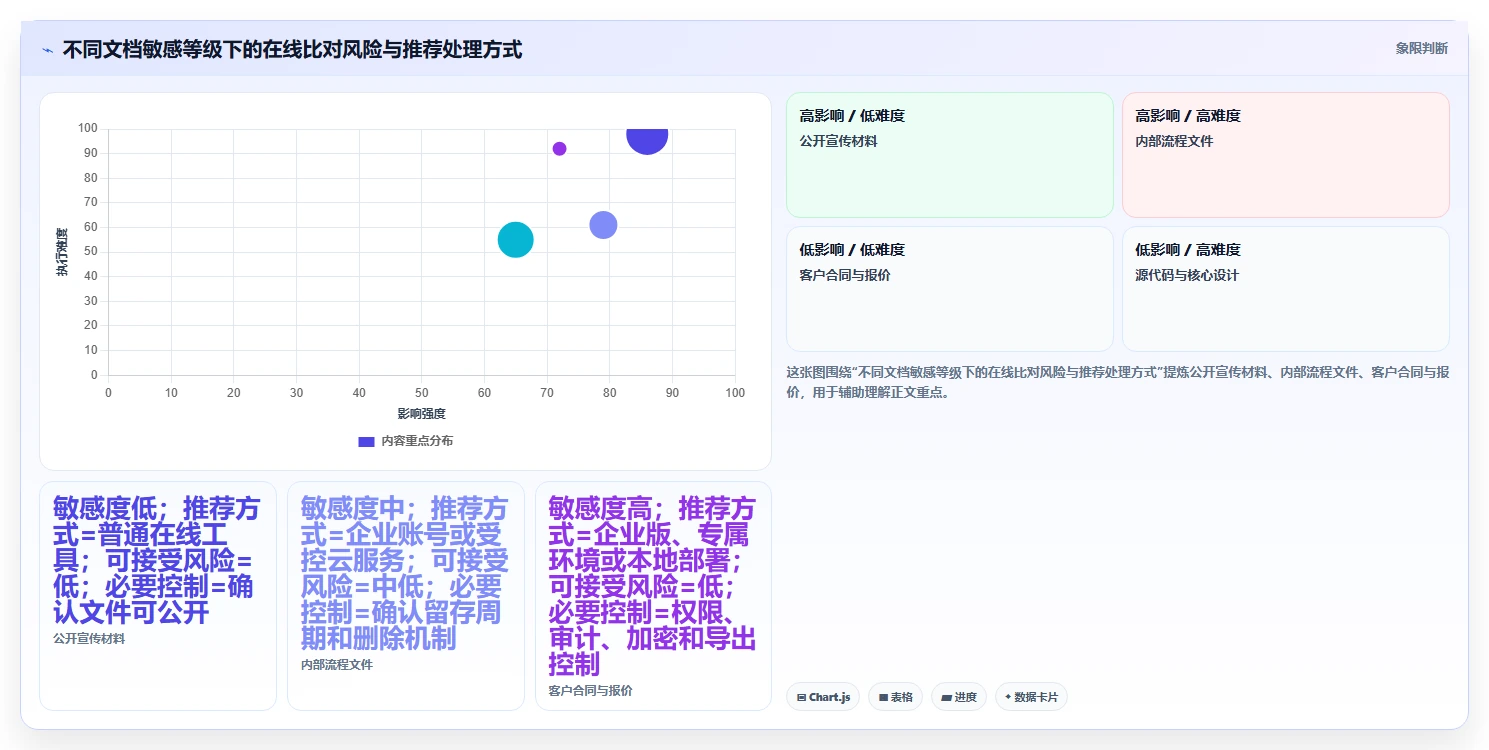1489x750 pixels.
Task: Open the 敏感度高 data card
Action: pyautogui.click(x=654, y=596)
